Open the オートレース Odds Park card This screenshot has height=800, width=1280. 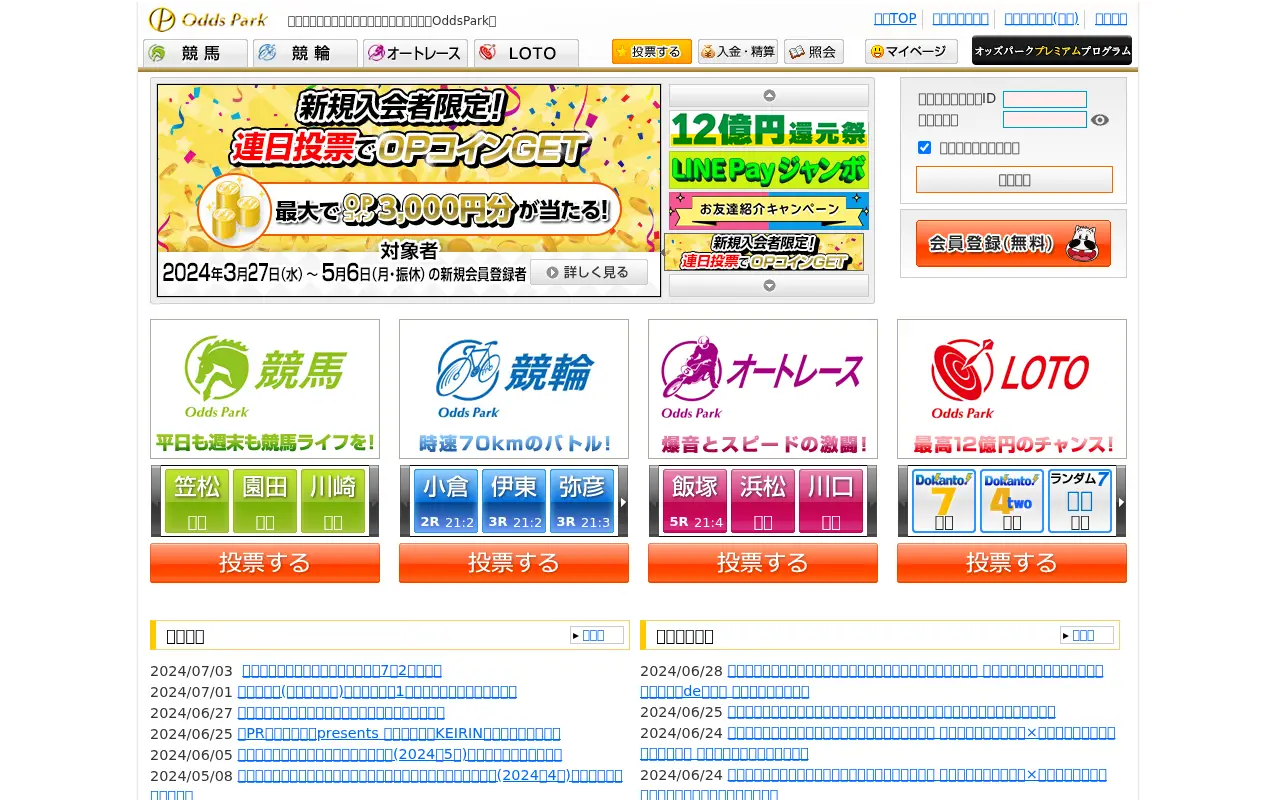[x=763, y=389]
